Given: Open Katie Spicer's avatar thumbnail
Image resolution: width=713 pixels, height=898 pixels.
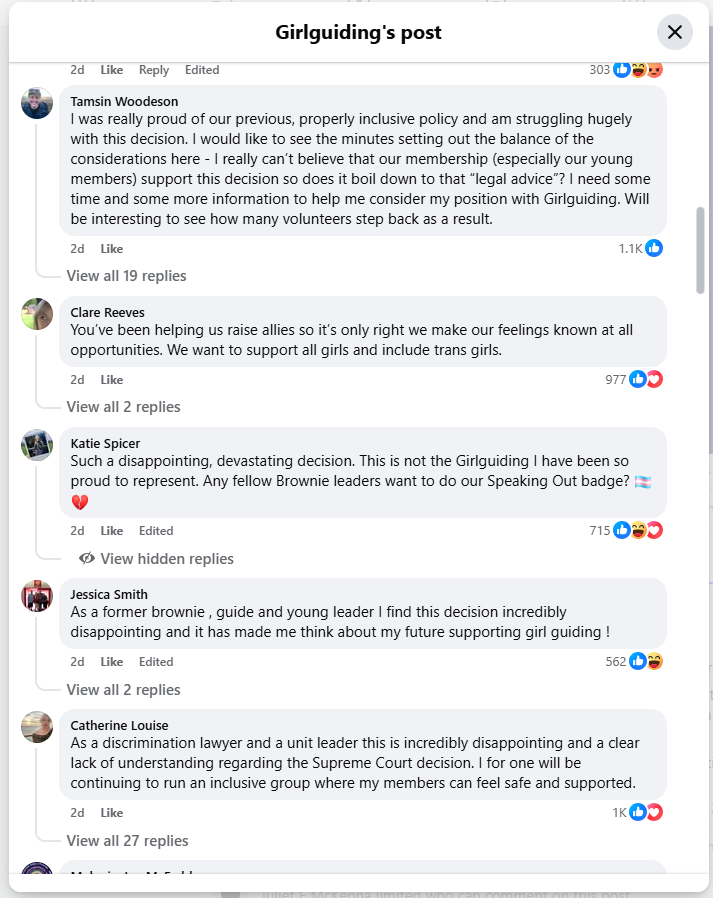Looking at the screenshot, I should point(37,445).
